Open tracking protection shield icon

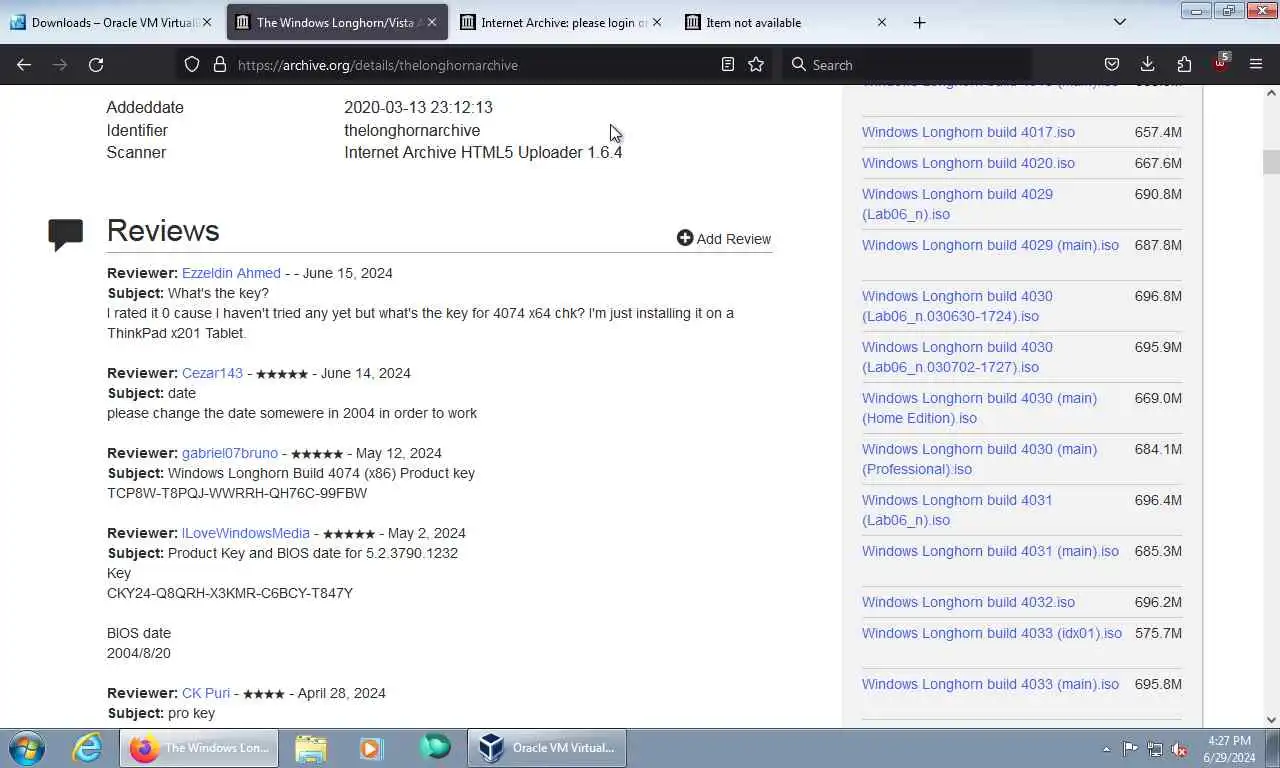pos(192,64)
